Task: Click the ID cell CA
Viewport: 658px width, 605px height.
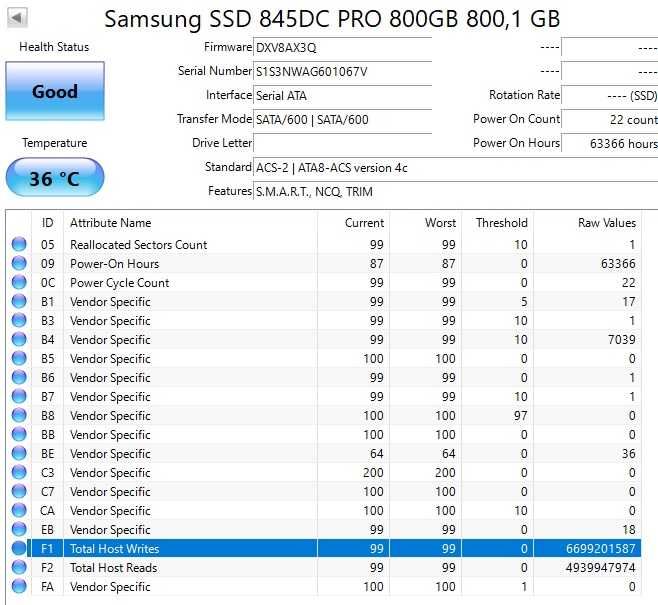Action: 47,511
